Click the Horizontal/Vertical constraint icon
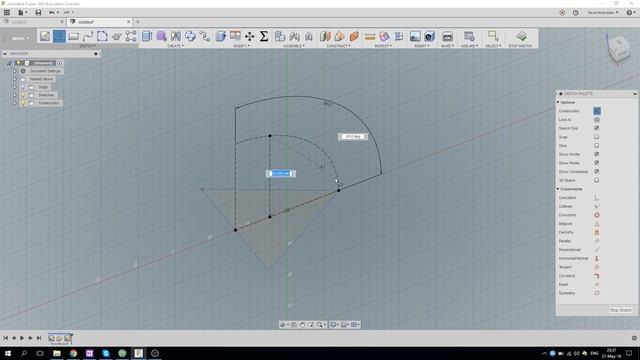This screenshot has width=640, height=360. click(597, 258)
